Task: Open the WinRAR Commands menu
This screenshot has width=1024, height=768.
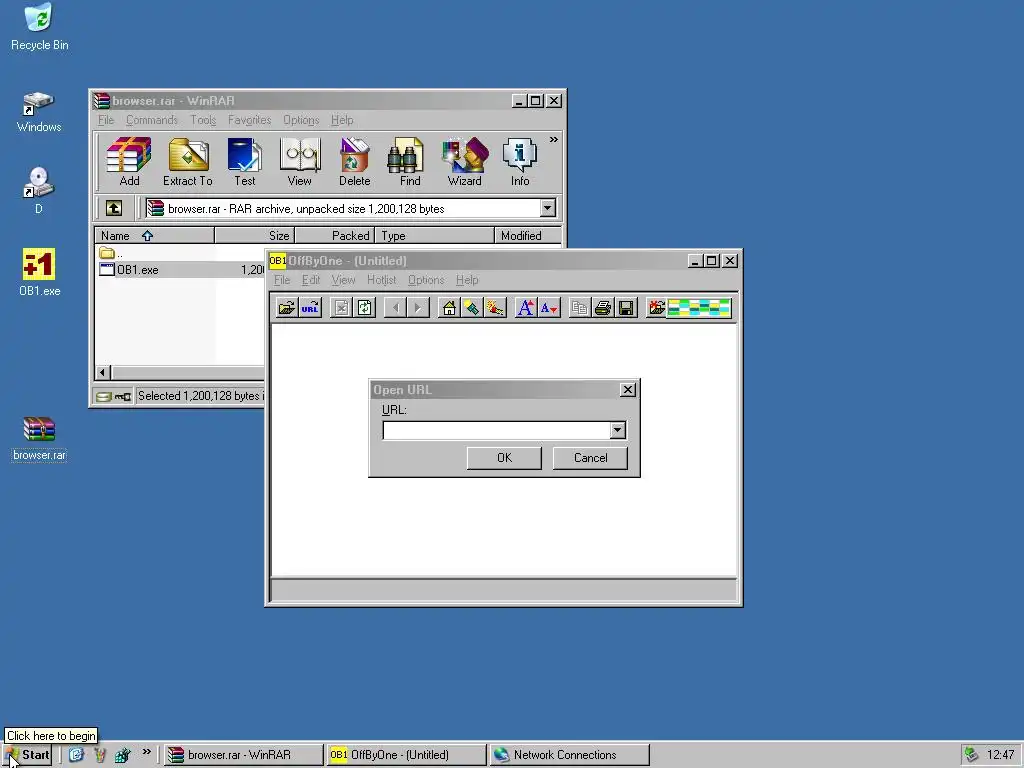Action: click(152, 120)
